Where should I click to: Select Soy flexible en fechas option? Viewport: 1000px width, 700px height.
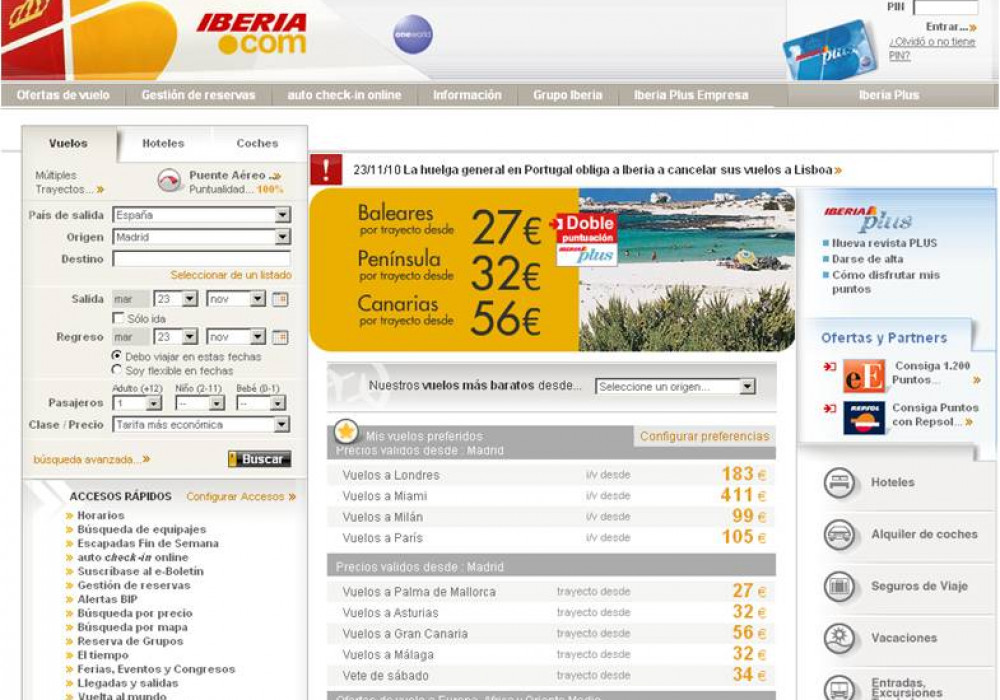pyautogui.click(x=117, y=369)
